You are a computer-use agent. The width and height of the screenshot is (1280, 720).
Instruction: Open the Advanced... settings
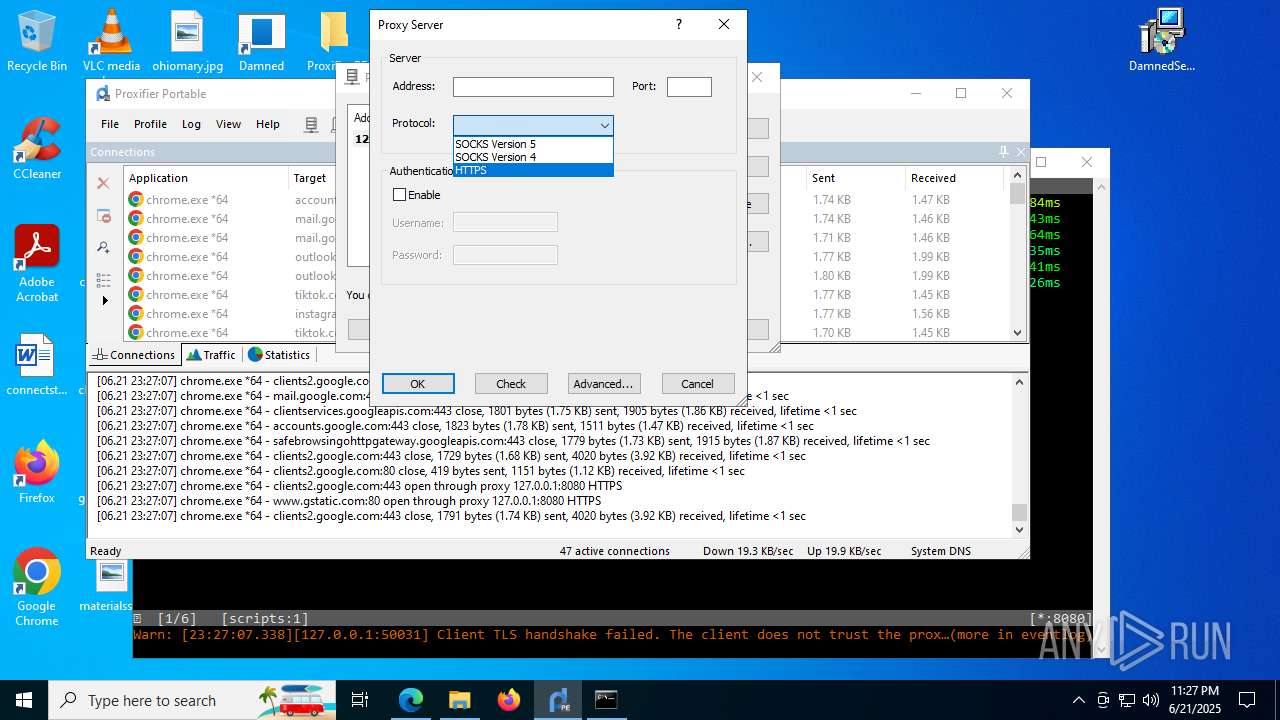[603, 383]
